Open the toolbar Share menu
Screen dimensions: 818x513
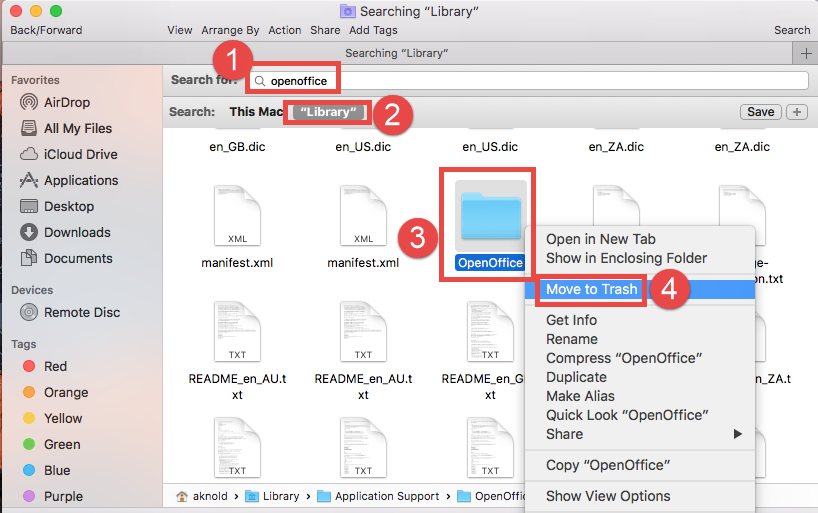pyautogui.click(x=325, y=30)
